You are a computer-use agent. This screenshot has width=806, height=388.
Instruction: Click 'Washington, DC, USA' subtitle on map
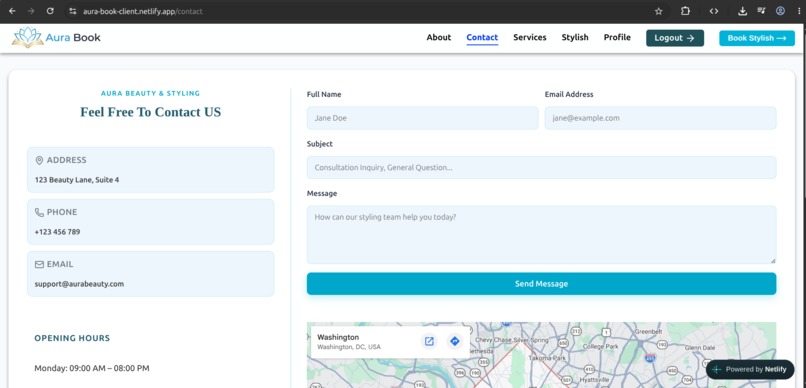[349, 347]
